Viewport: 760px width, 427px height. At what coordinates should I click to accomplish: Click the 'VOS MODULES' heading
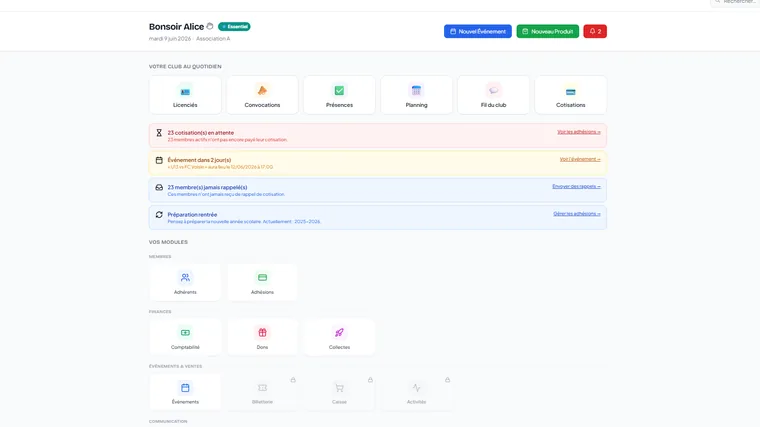[x=168, y=242]
